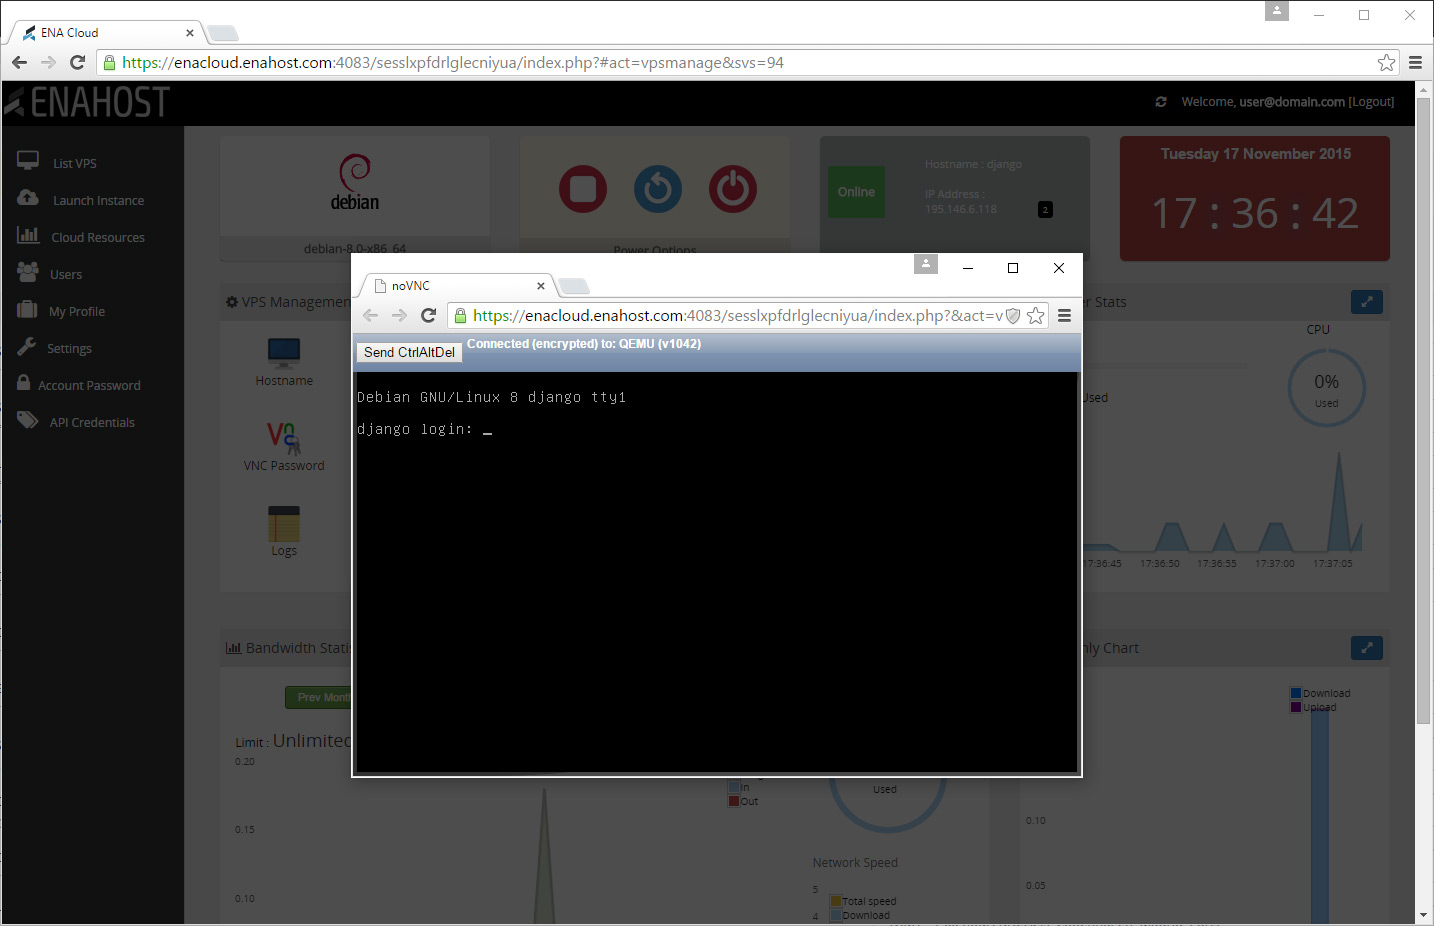Click the shield icon in noVNC address bar

click(1013, 316)
